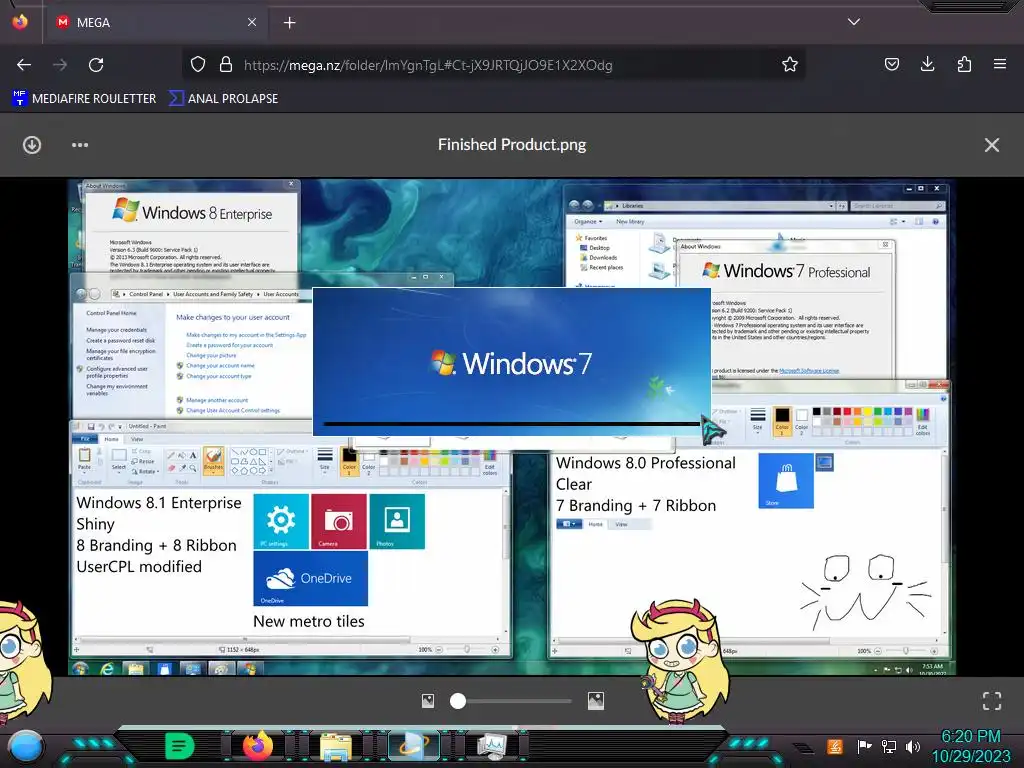The image size is (1024, 768).
Task: Click the blue Store tile in the image
Action: (x=786, y=481)
